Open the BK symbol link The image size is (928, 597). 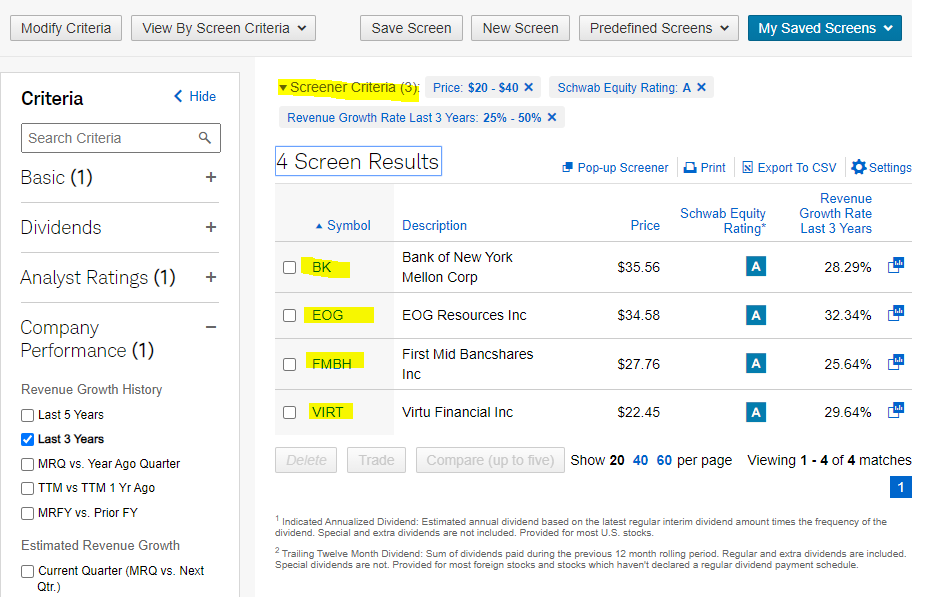coord(321,267)
